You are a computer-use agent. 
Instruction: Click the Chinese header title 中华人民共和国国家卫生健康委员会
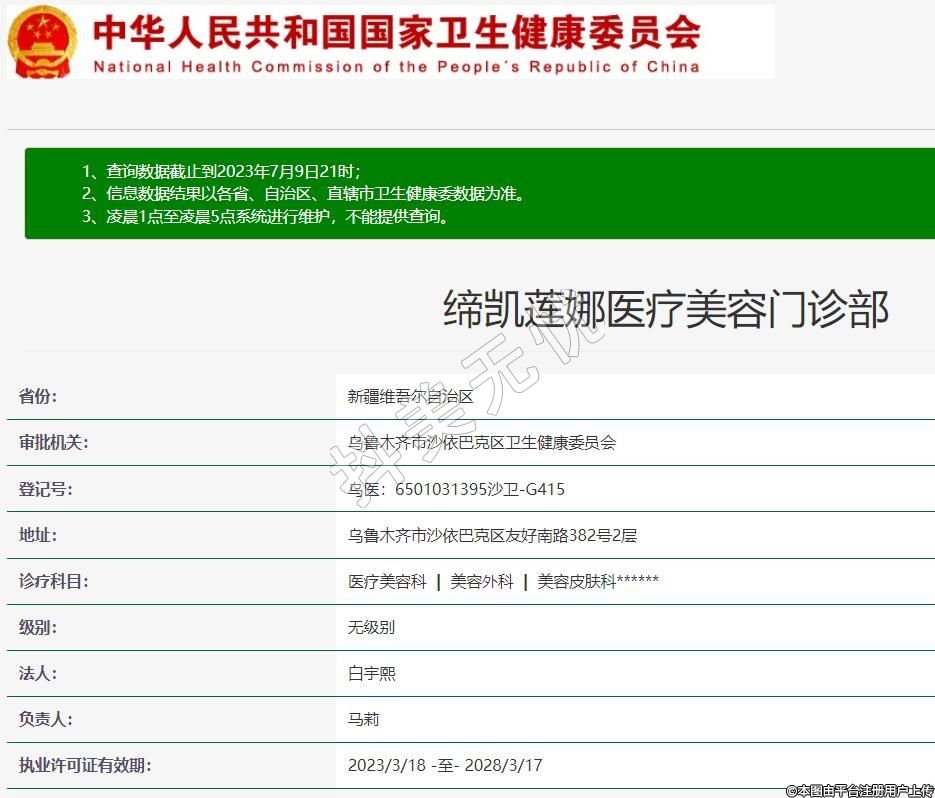coord(396,32)
